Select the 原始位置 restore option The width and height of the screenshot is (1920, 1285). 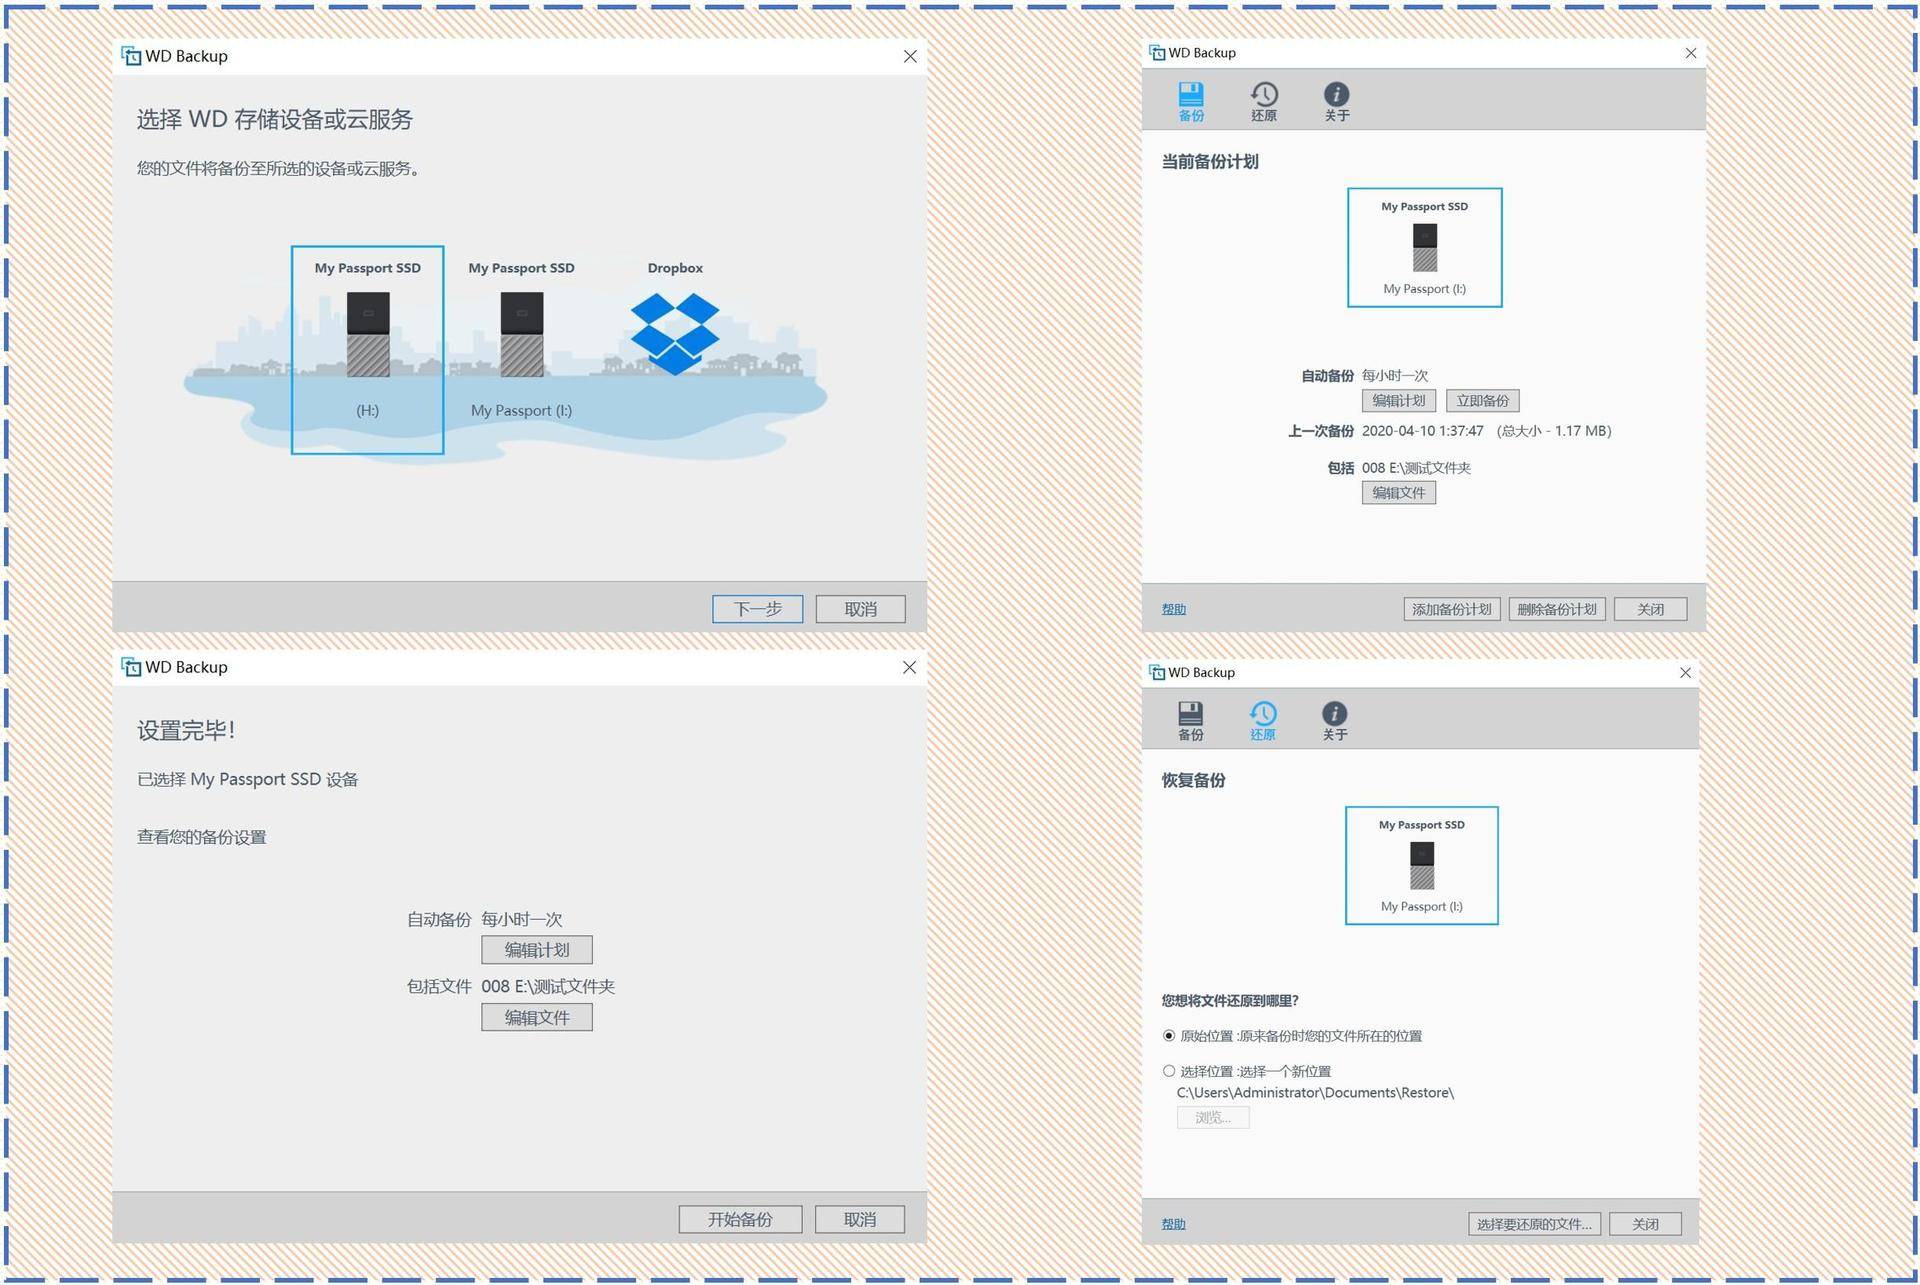click(x=1168, y=1036)
